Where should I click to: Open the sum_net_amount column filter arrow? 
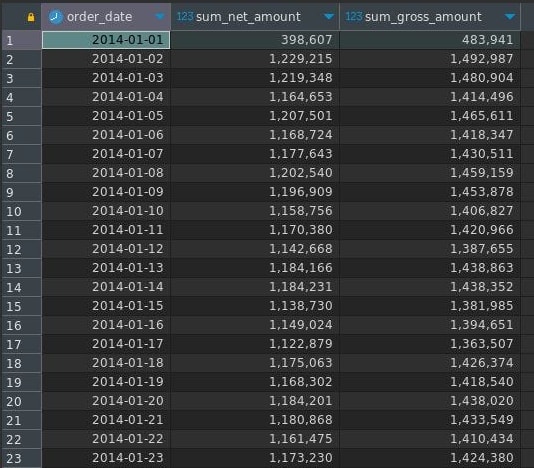[x=329, y=16]
